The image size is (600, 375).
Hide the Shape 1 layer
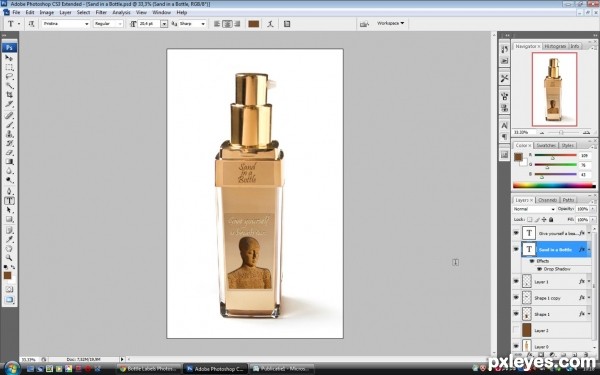(516, 314)
